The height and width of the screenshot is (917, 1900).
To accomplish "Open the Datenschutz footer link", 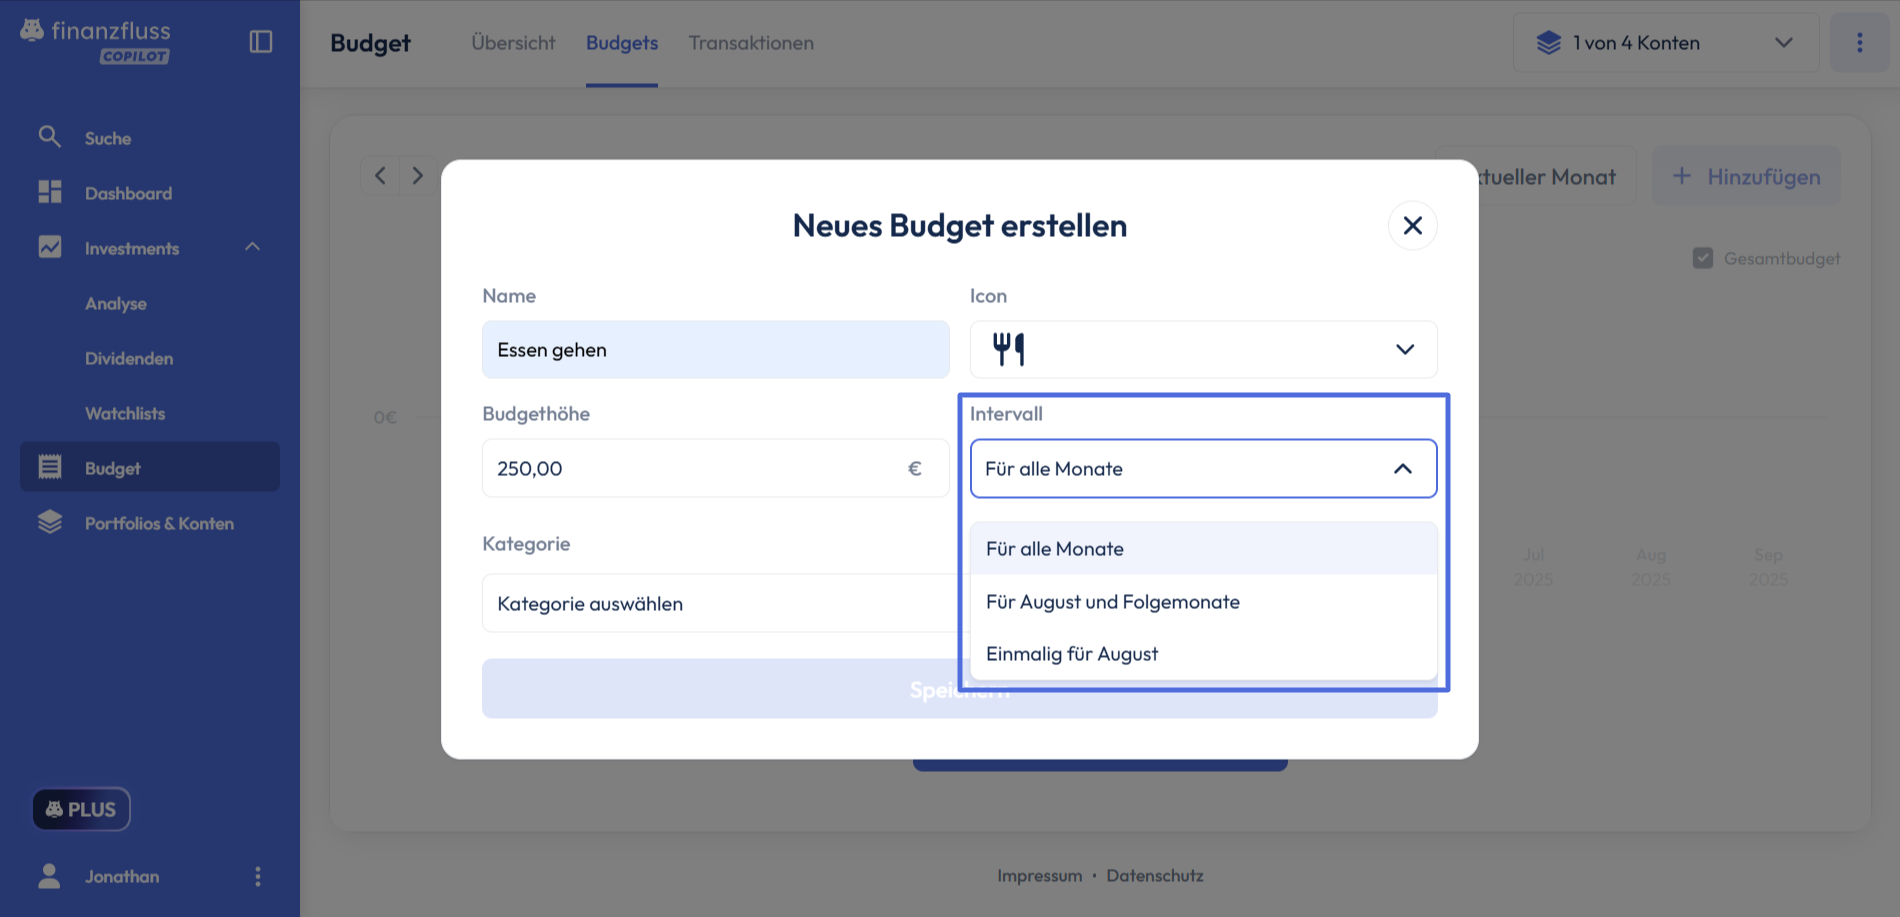I will (x=1154, y=876).
